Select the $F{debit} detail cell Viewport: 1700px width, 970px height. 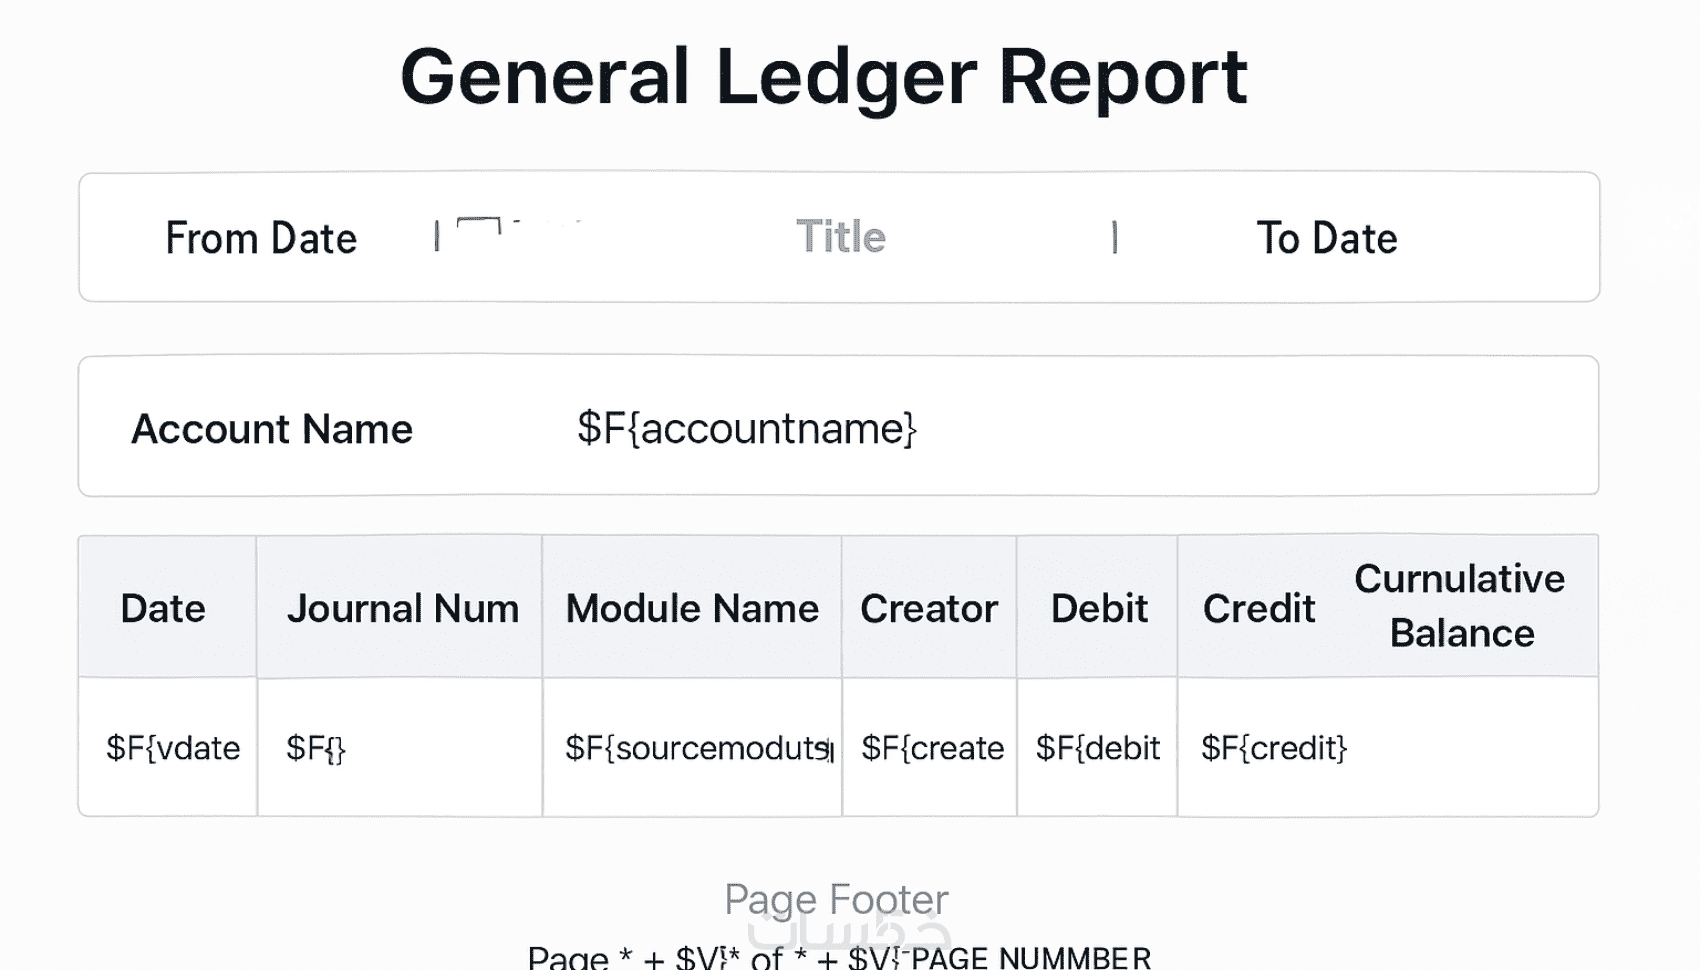(1097, 748)
